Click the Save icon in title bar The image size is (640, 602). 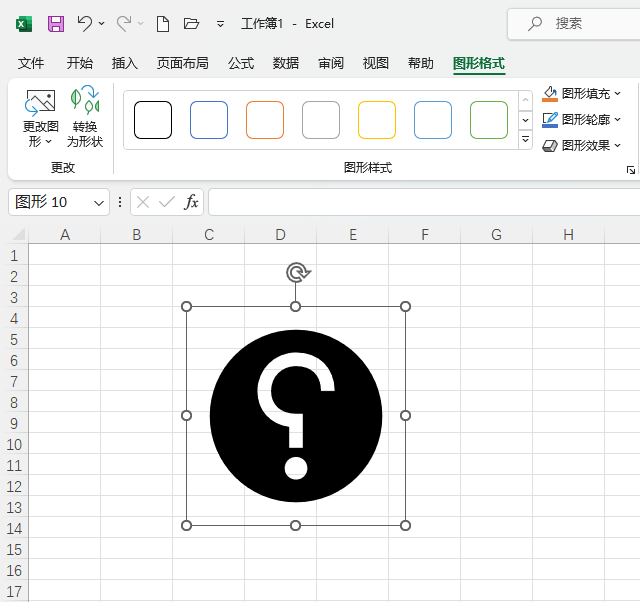click(56, 23)
